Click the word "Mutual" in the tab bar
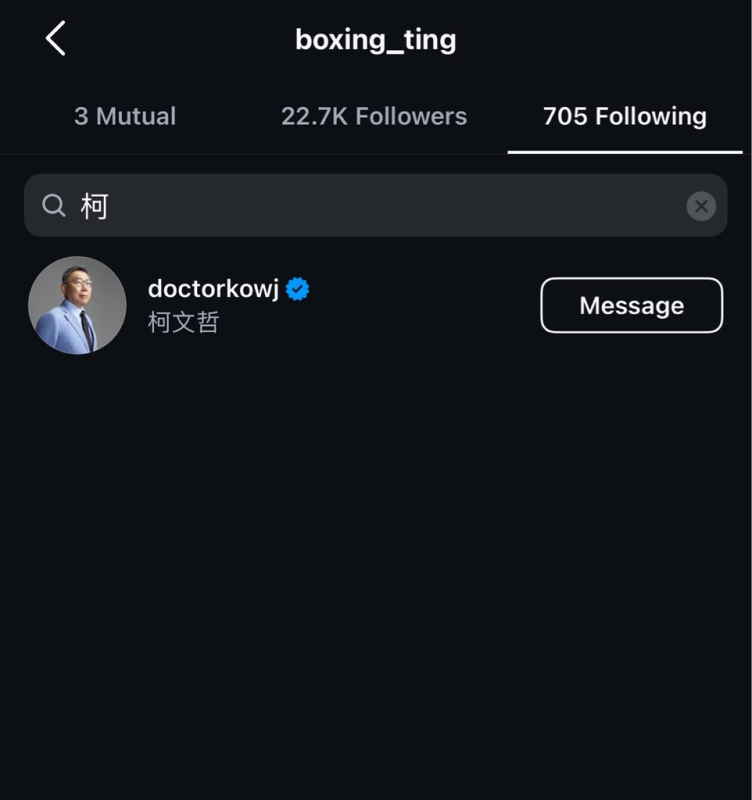This screenshot has width=752, height=800. (x=136, y=116)
